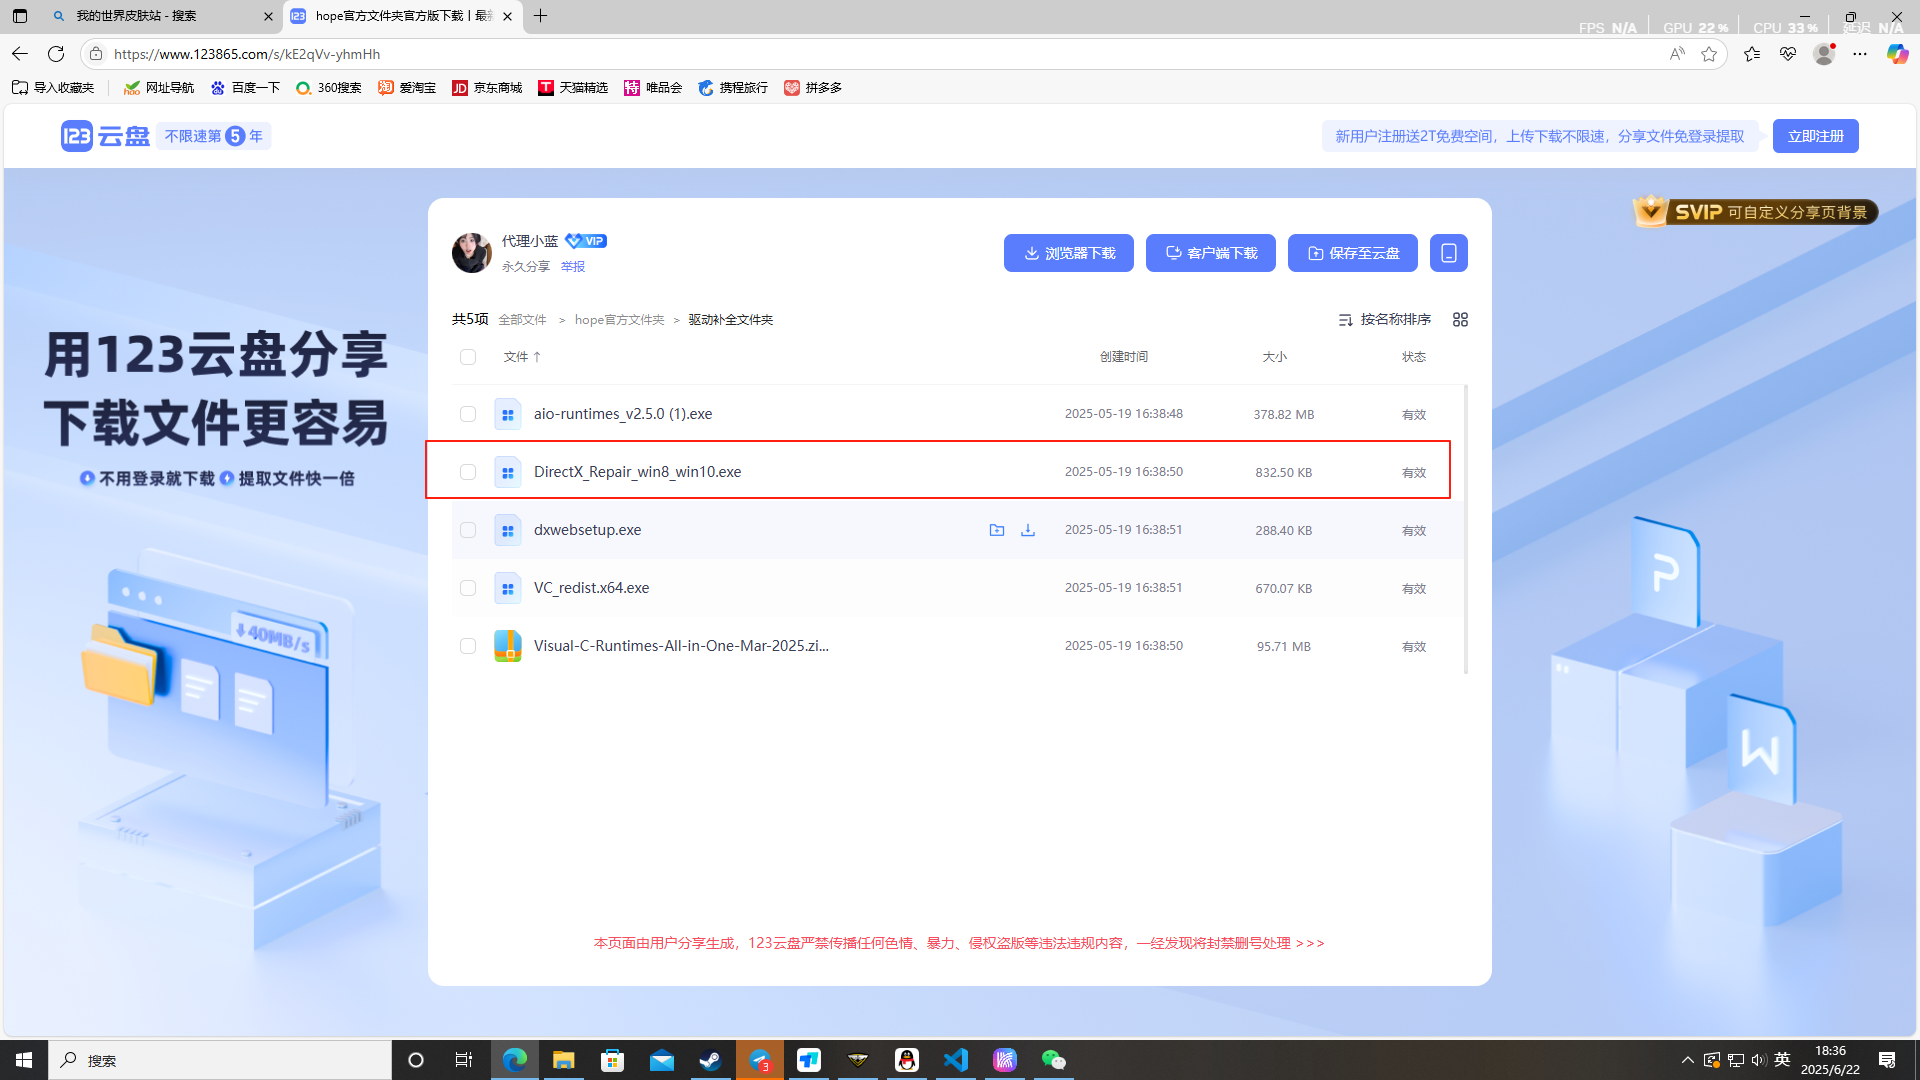Open file VC_redist.x64.exe name
1920x1080 pixels.
tap(592, 588)
